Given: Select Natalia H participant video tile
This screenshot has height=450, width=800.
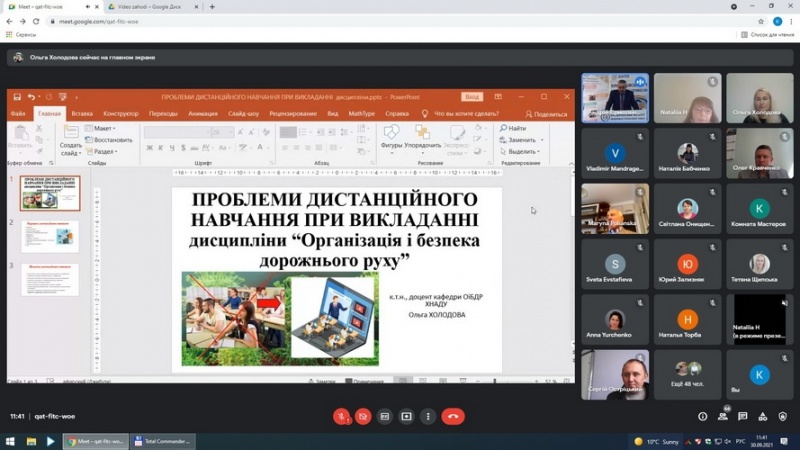Looking at the screenshot, I should pos(687,98).
